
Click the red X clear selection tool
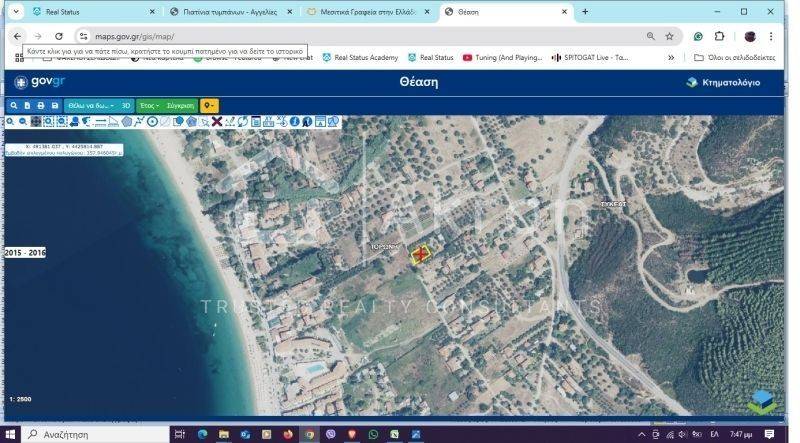[x=216, y=122]
